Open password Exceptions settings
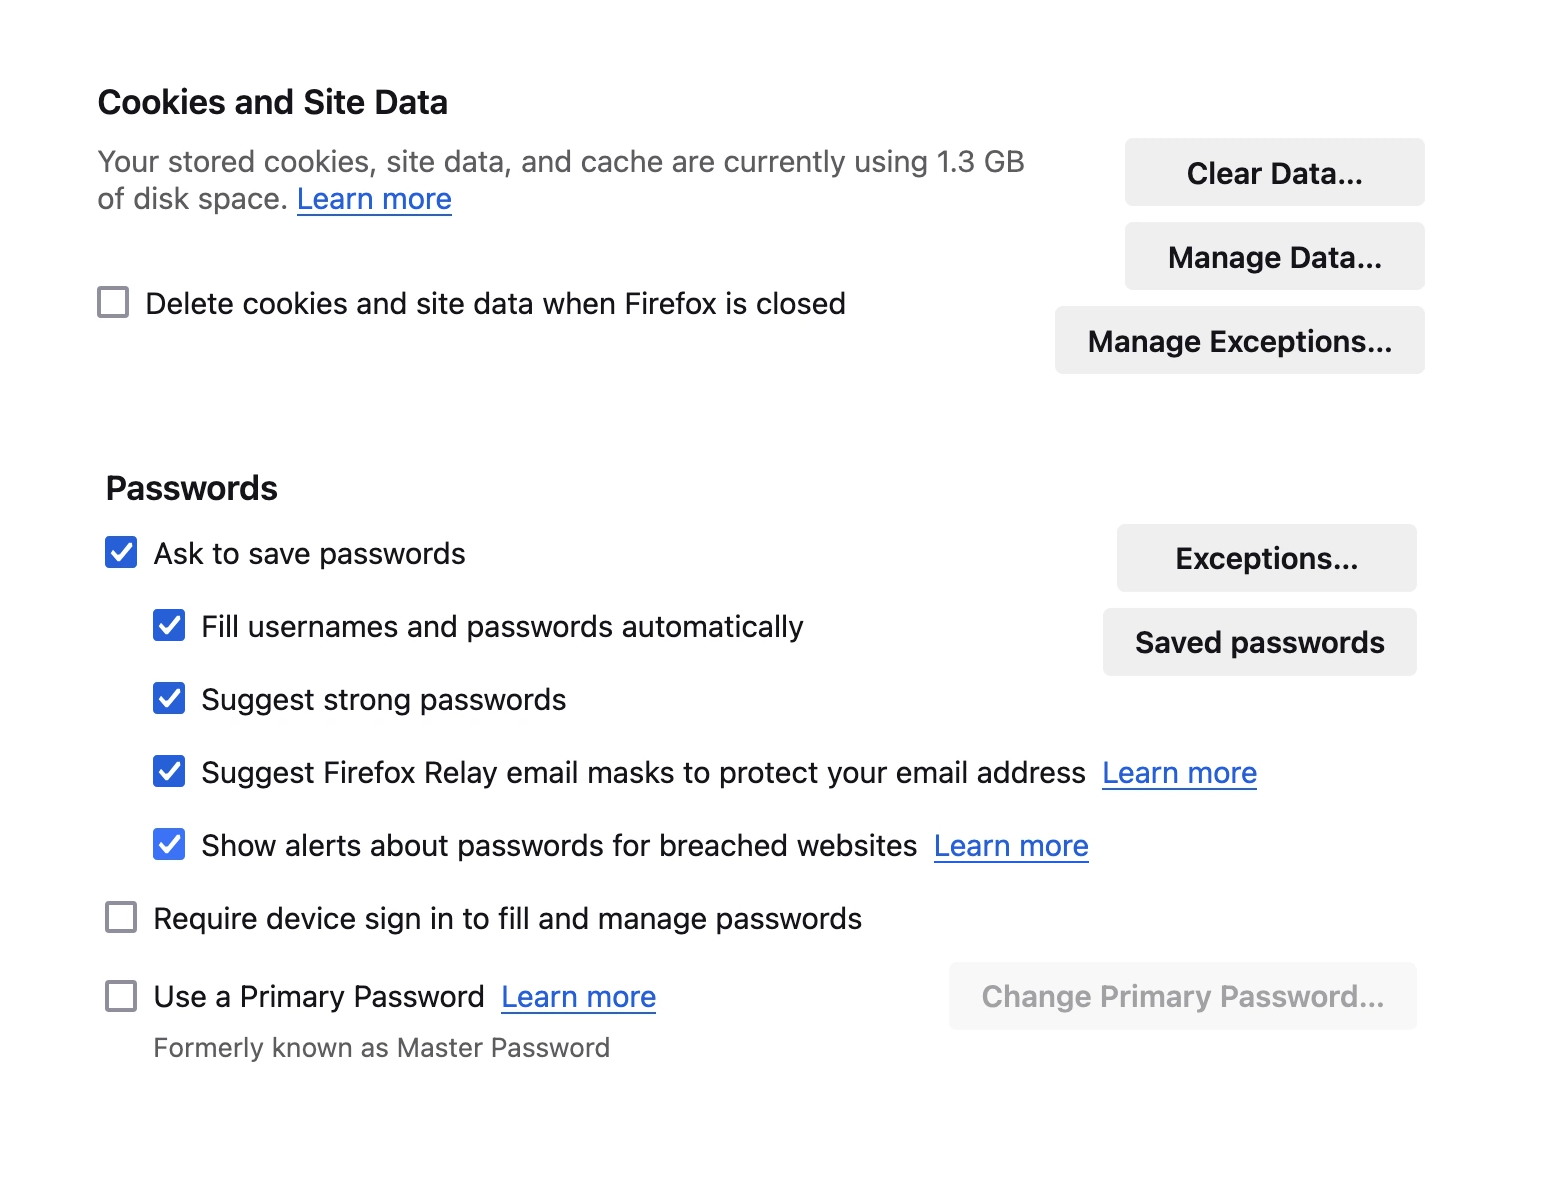Image resolution: width=1558 pixels, height=1177 pixels. (1265, 558)
